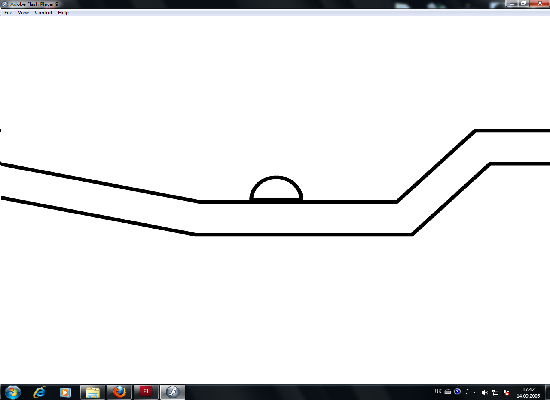
Task: Click the Show desktop button
Action: pyautogui.click(x=548, y=392)
